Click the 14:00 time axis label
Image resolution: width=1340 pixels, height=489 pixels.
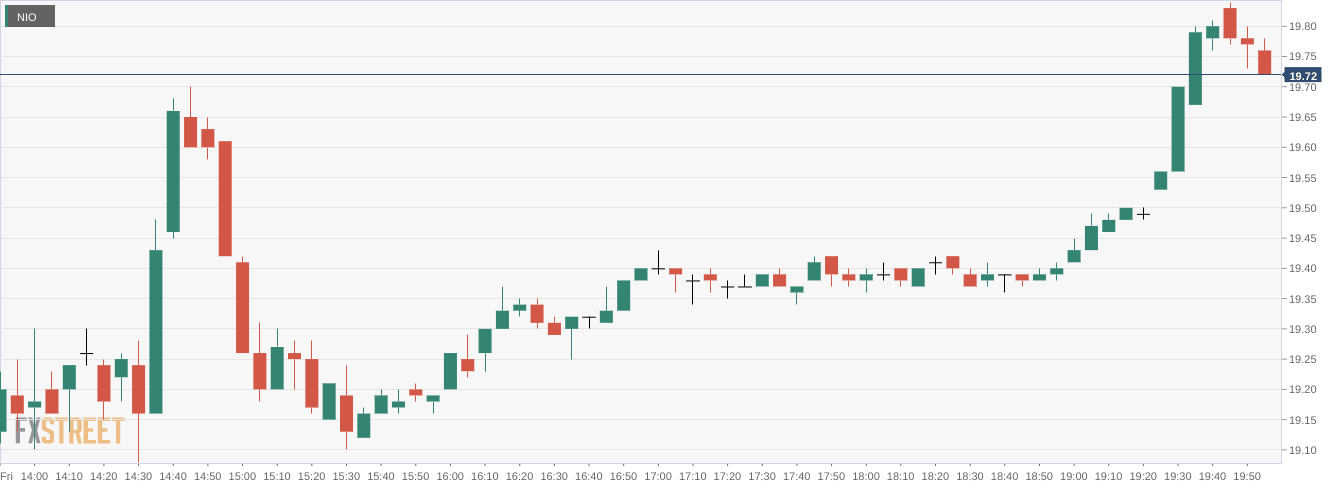34,477
